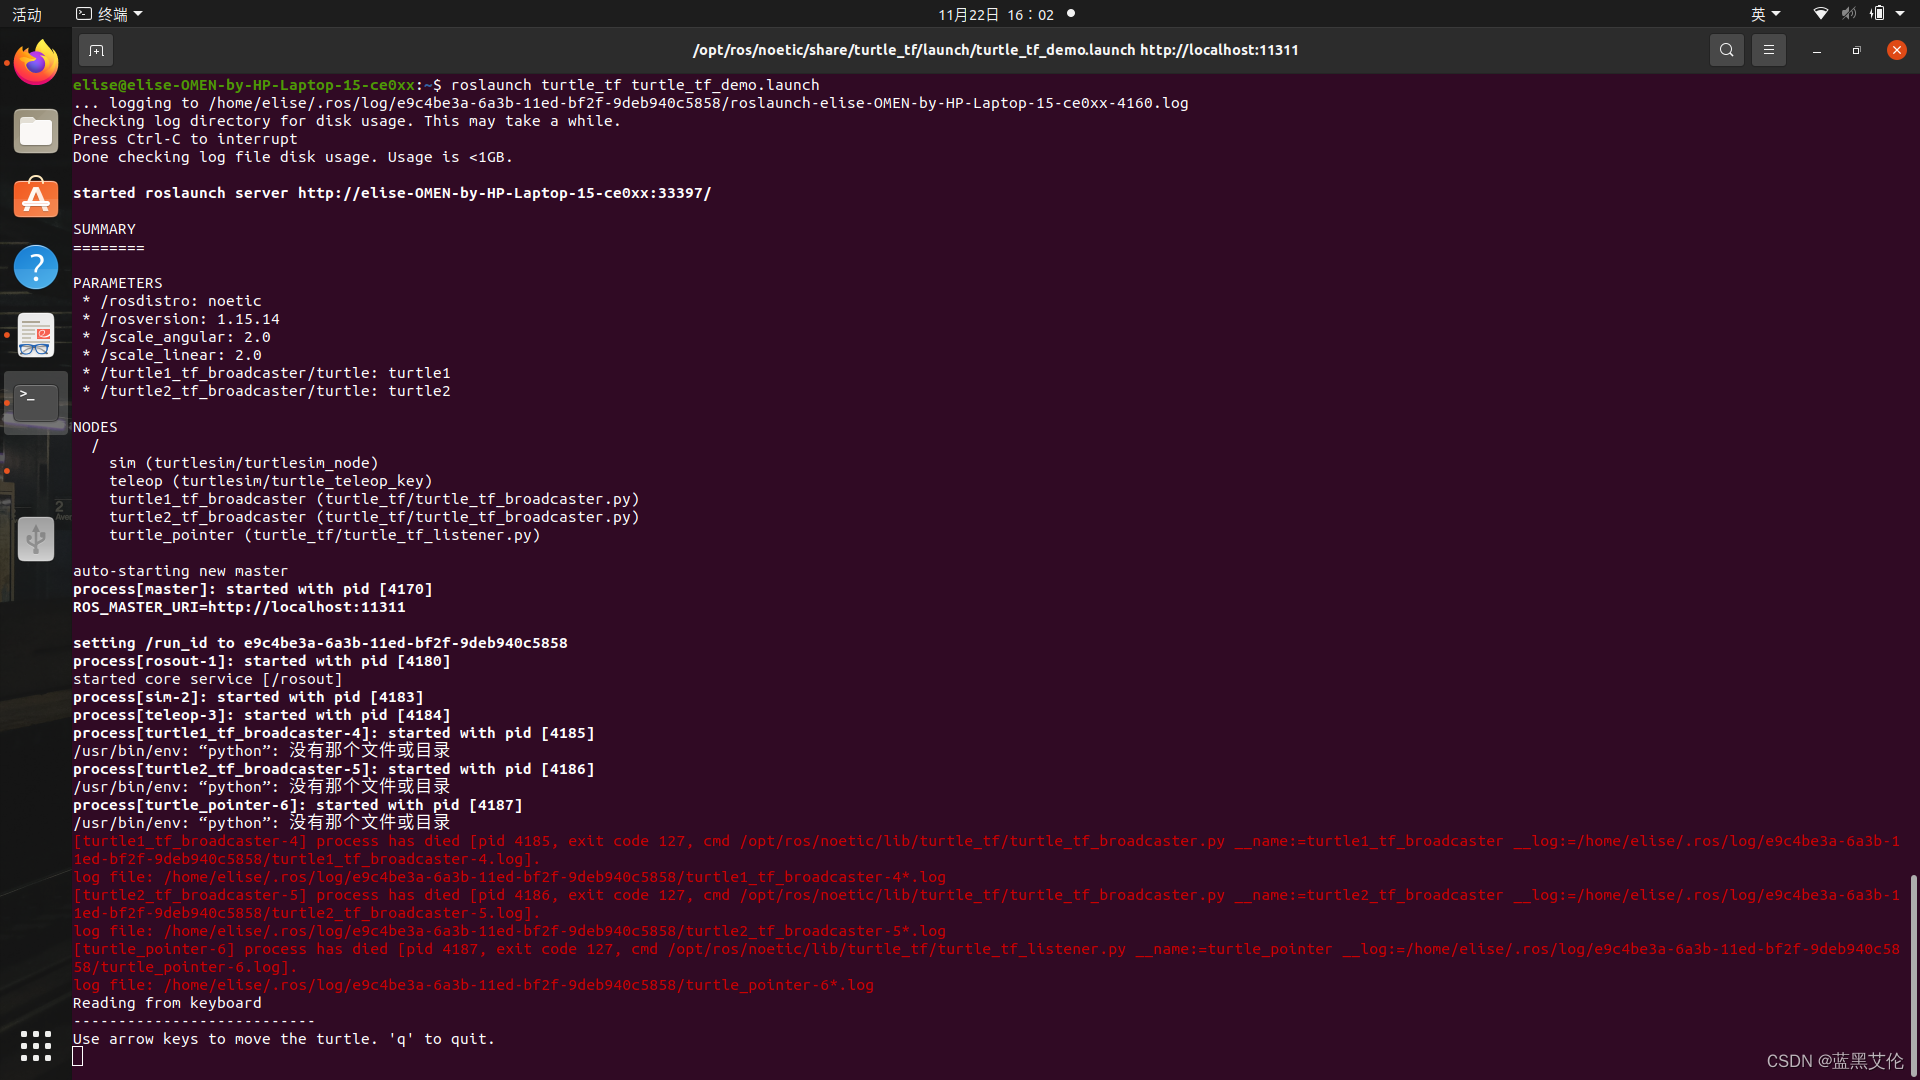Open a new terminal tab
1920x1080 pixels.
pyautogui.click(x=96, y=50)
